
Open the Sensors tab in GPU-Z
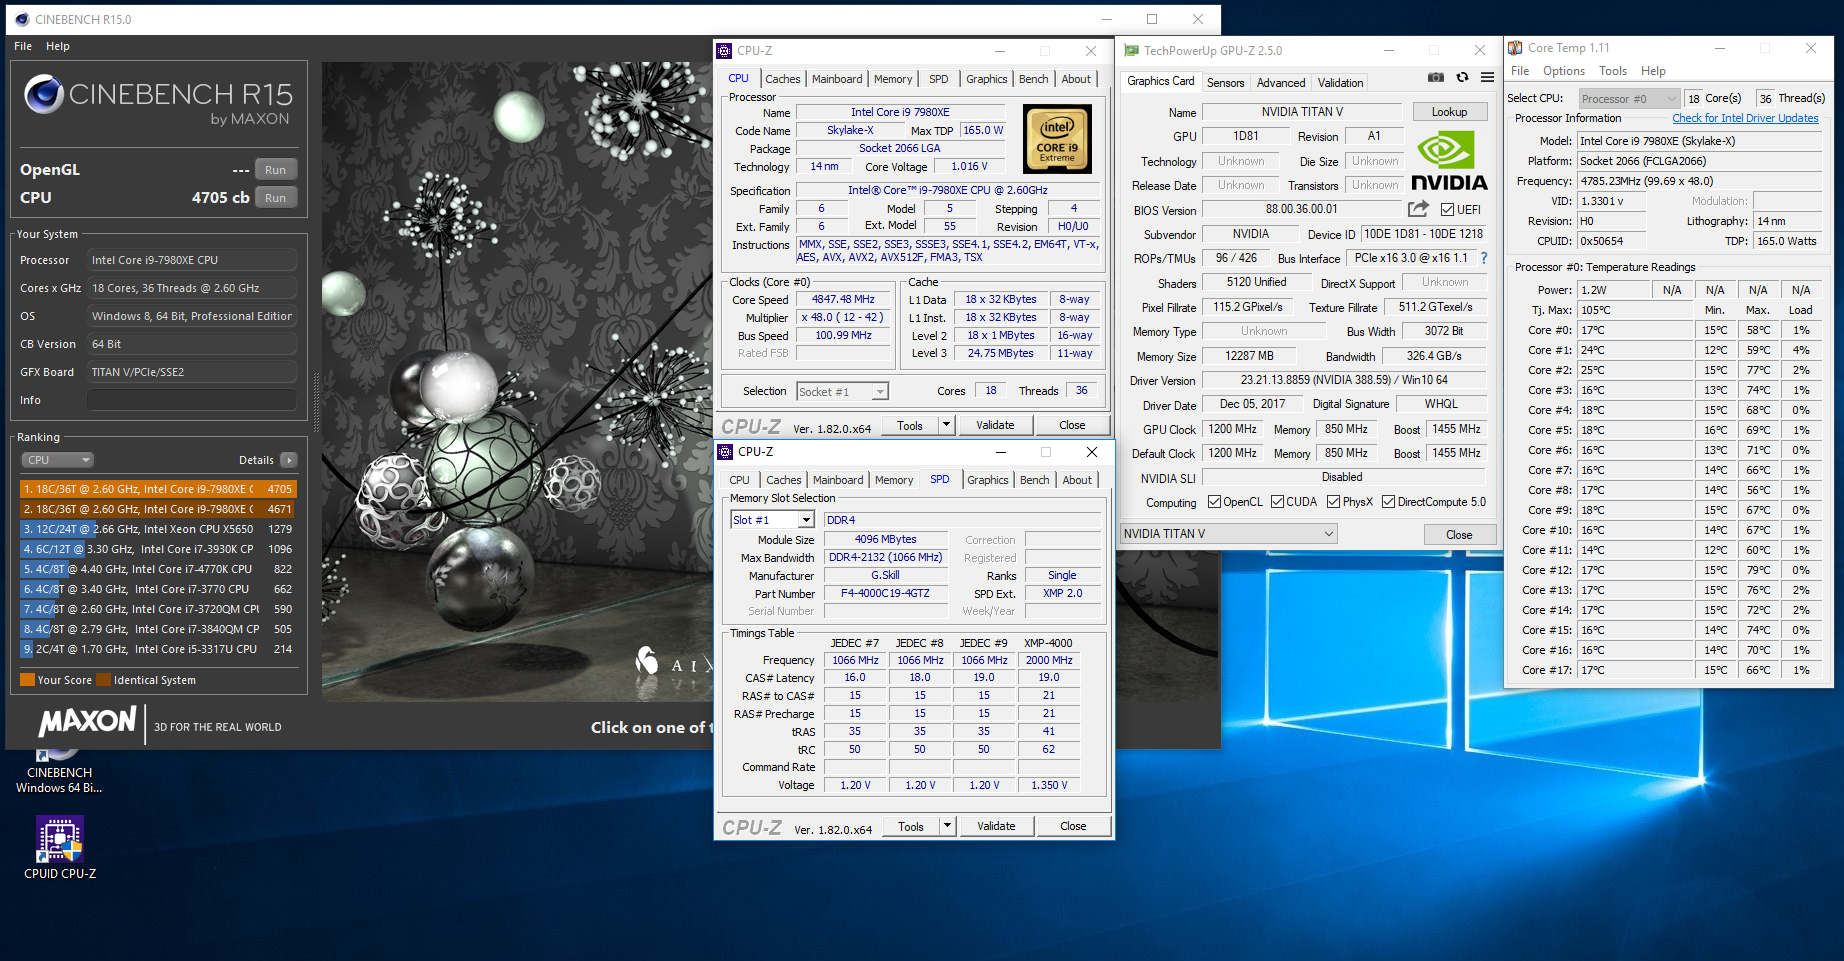point(1225,83)
